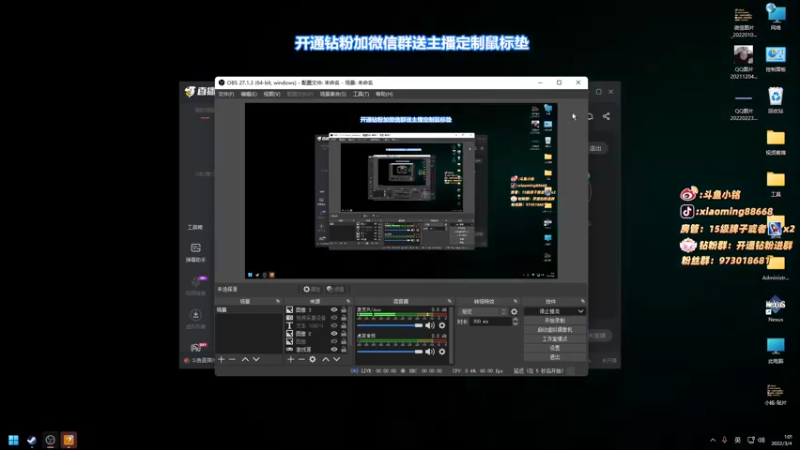The width and height of the screenshot is (800, 450).
Task: Toggle visibility of 文本 (GDI+) source
Action: pos(334,326)
